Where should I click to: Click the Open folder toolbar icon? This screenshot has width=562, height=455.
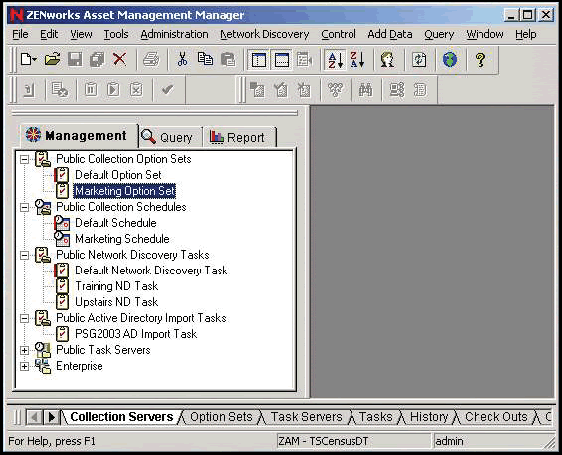[x=52, y=59]
